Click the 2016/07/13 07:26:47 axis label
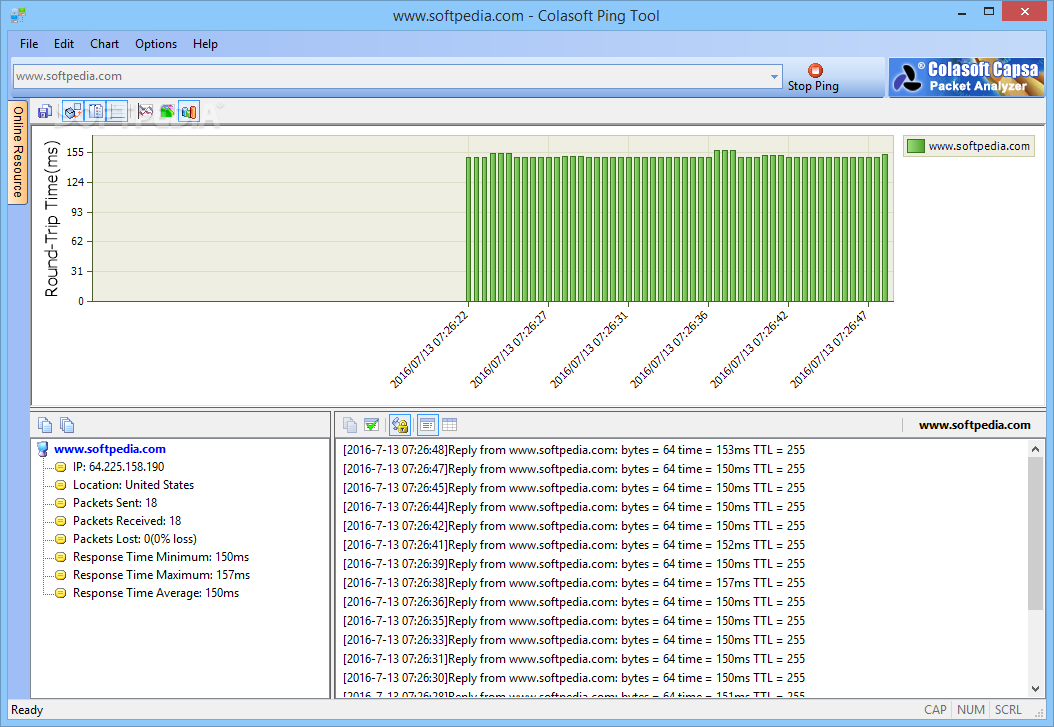 point(829,350)
